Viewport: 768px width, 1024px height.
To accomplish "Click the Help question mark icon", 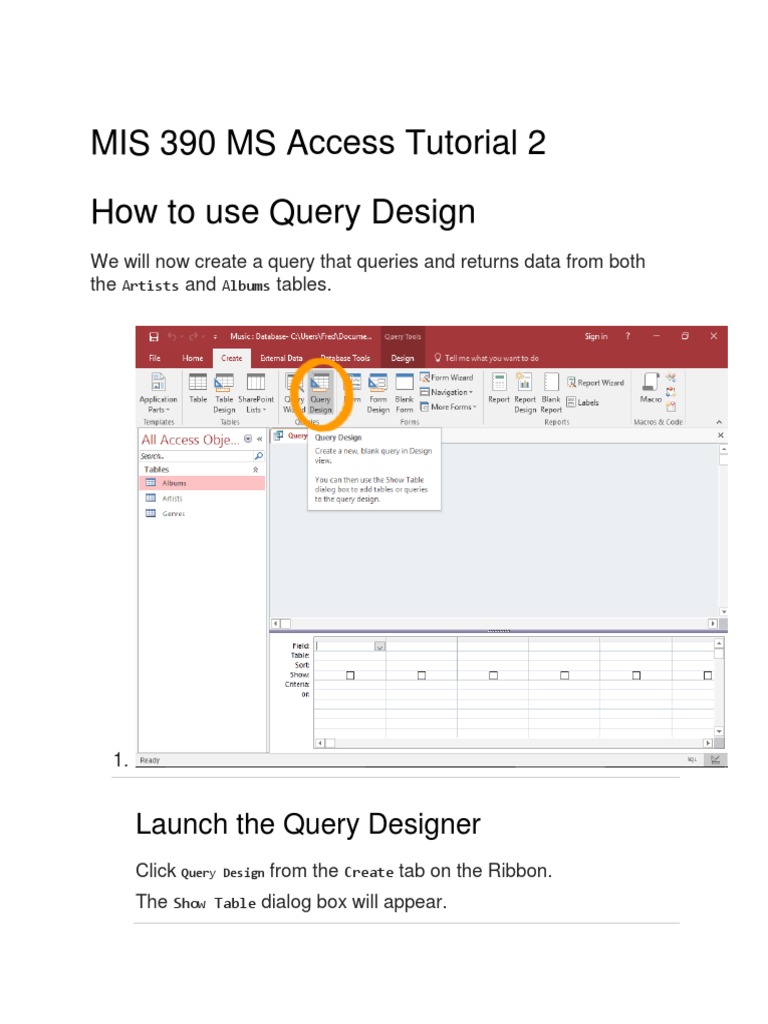I will (x=628, y=336).
